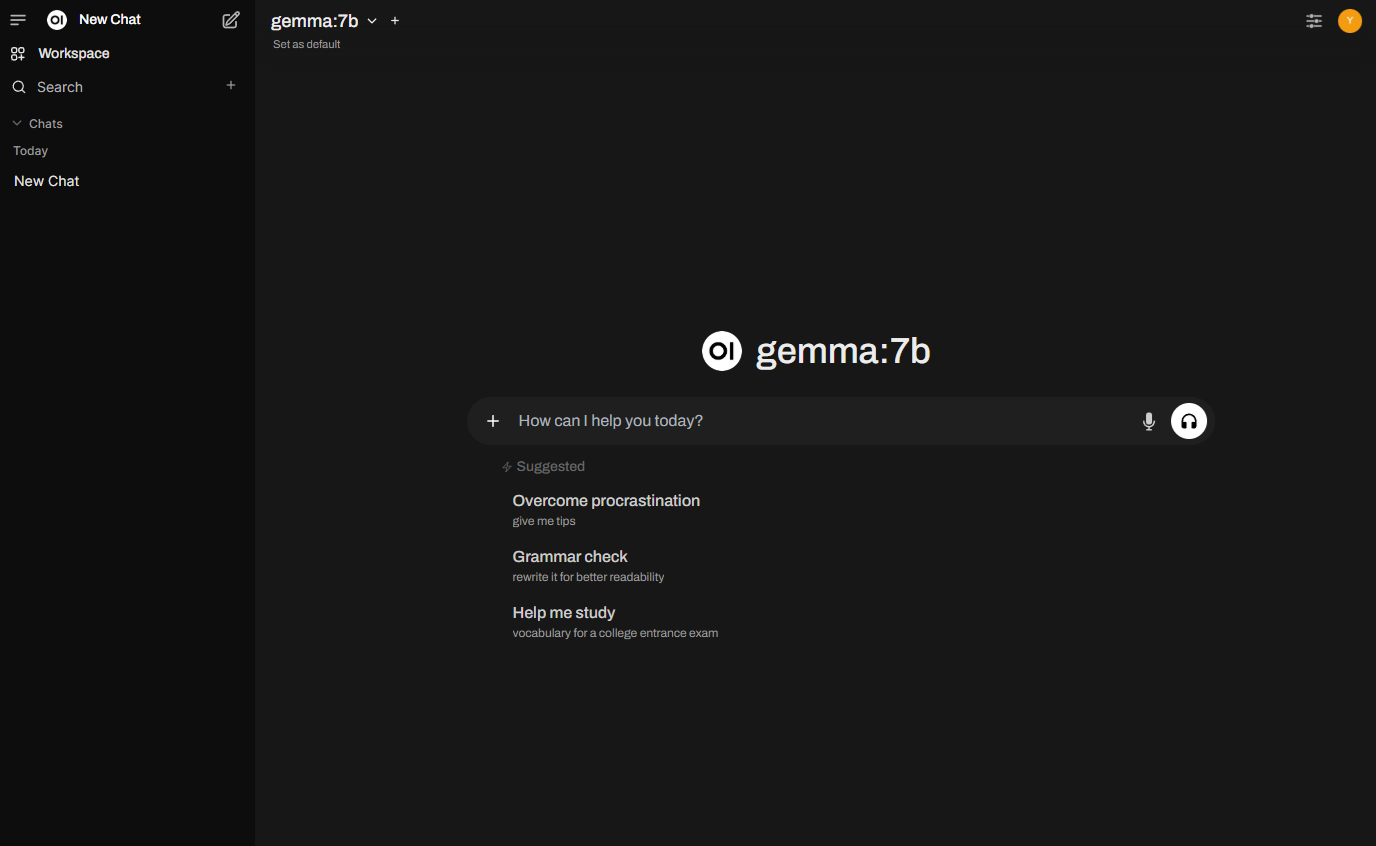Image resolution: width=1376 pixels, height=846 pixels.
Task: Select "Overcome procrastination" suggestion
Action: coord(606,509)
